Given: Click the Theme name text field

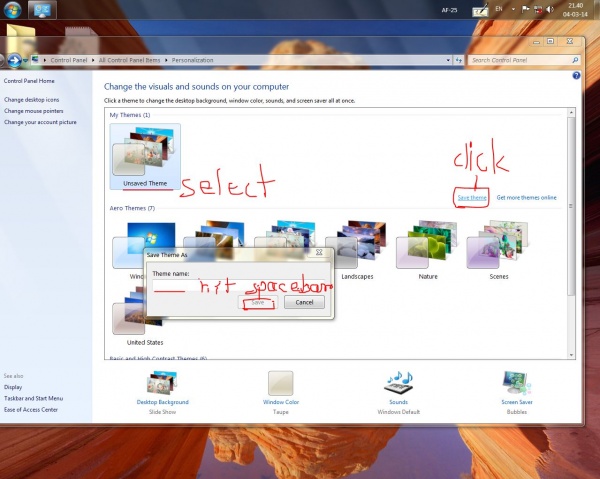Looking at the screenshot, I should pos(239,286).
